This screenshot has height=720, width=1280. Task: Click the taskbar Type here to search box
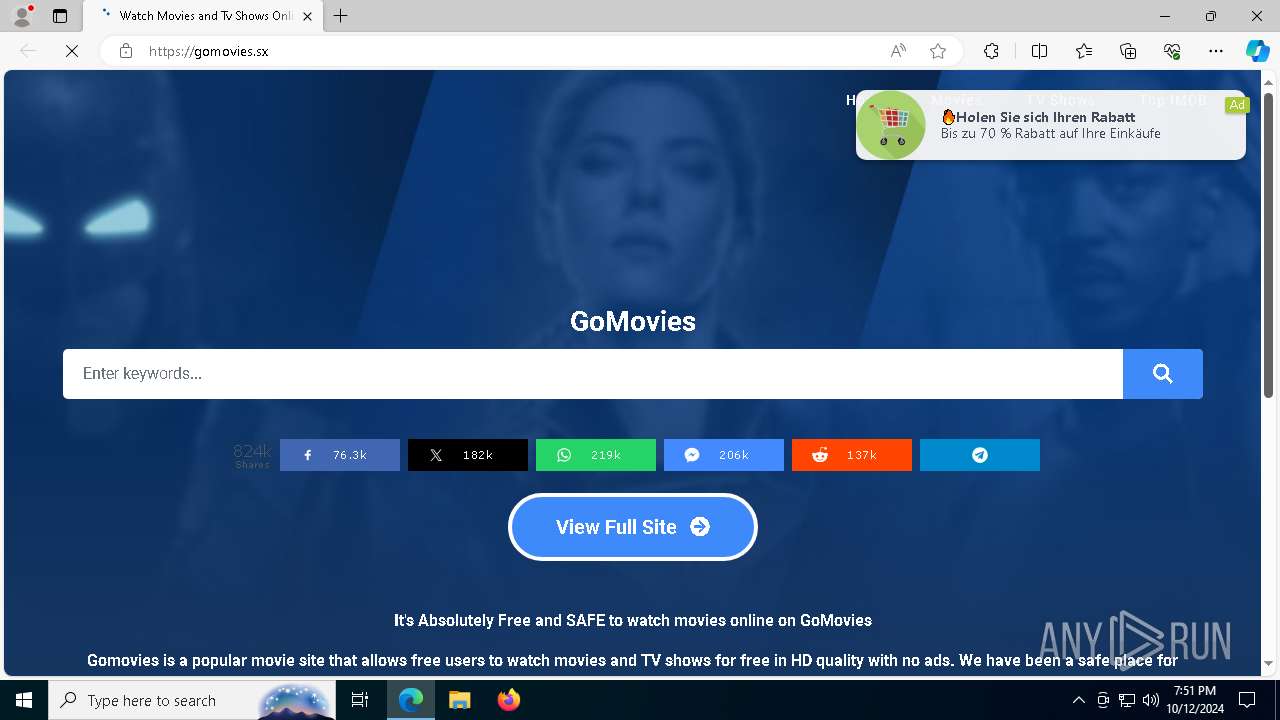(x=192, y=700)
